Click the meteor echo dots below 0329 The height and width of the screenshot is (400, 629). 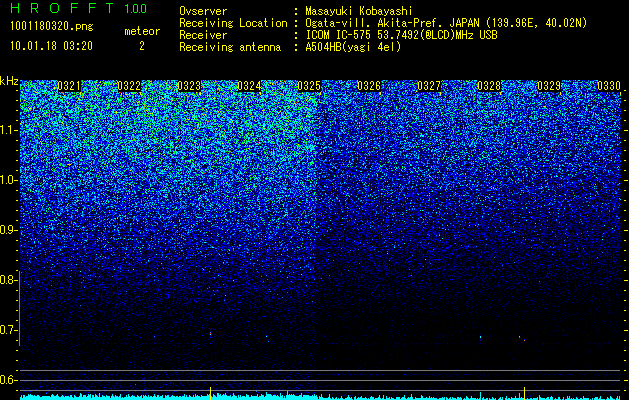tap(522, 339)
